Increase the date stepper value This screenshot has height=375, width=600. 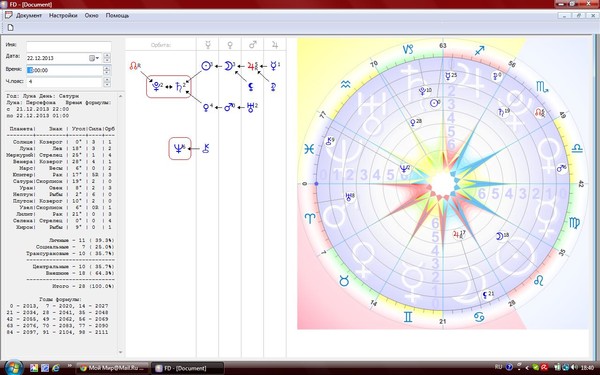click(x=107, y=56)
